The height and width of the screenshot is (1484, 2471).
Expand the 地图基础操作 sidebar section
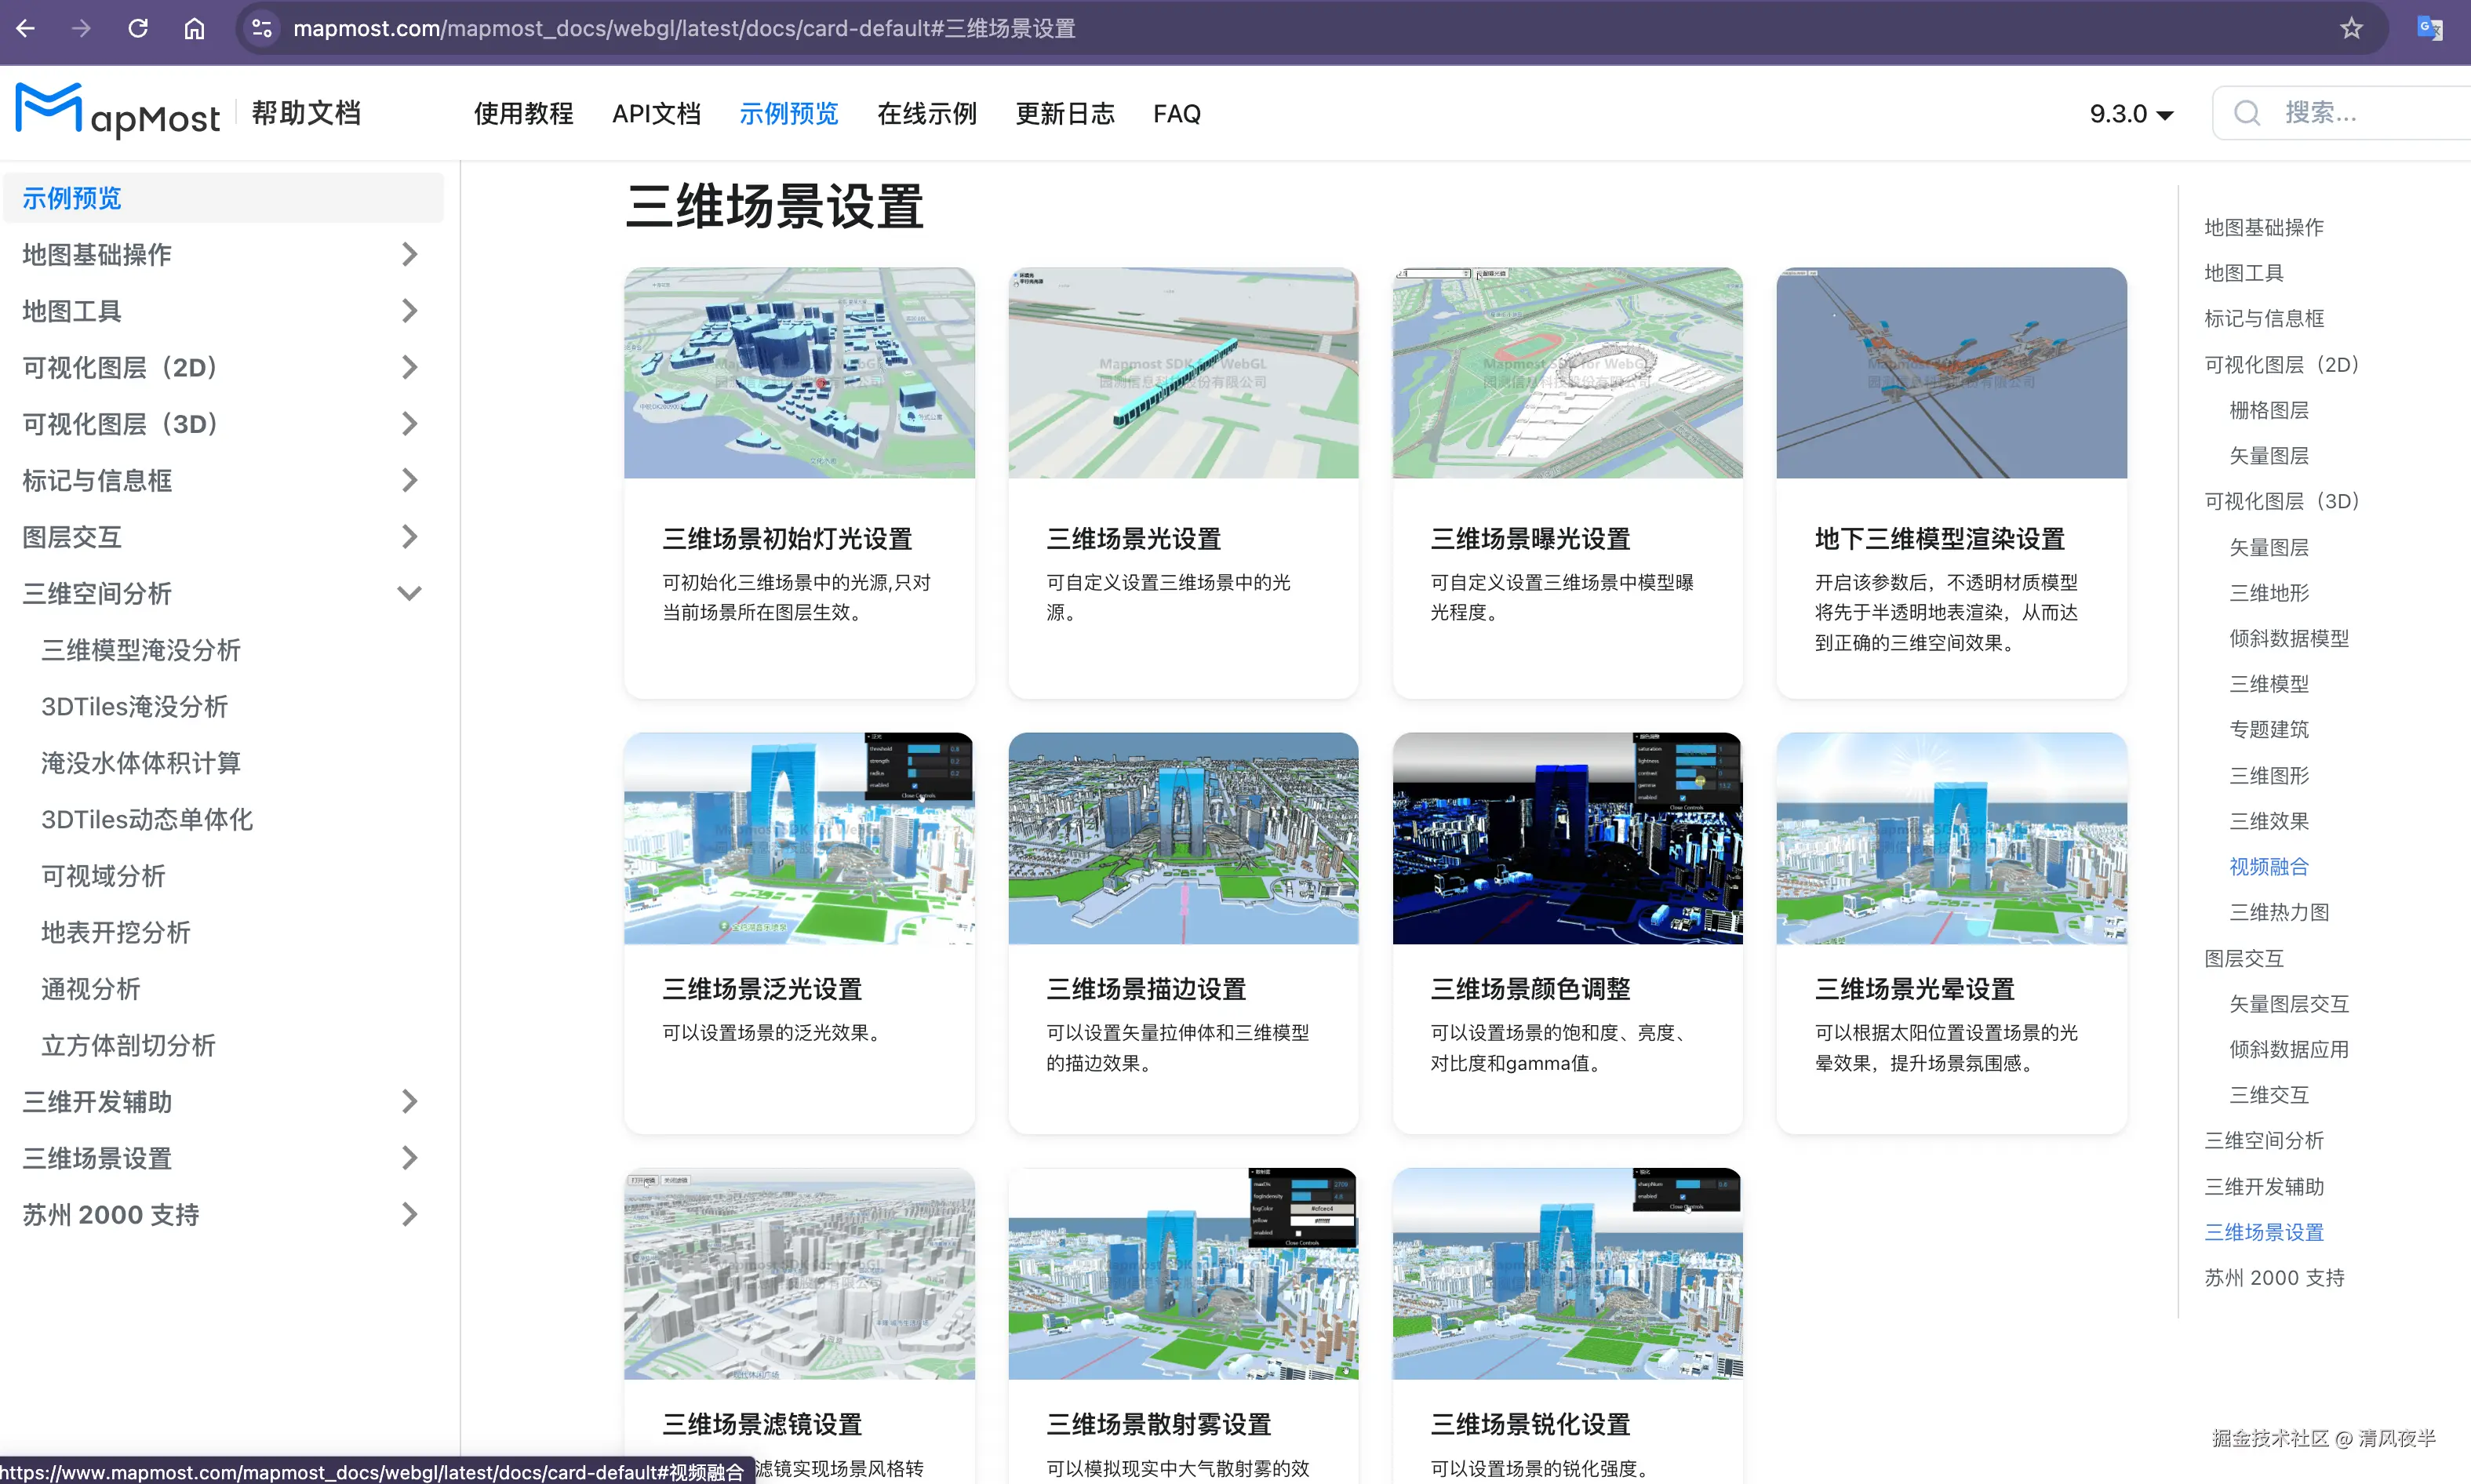click(409, 254)
